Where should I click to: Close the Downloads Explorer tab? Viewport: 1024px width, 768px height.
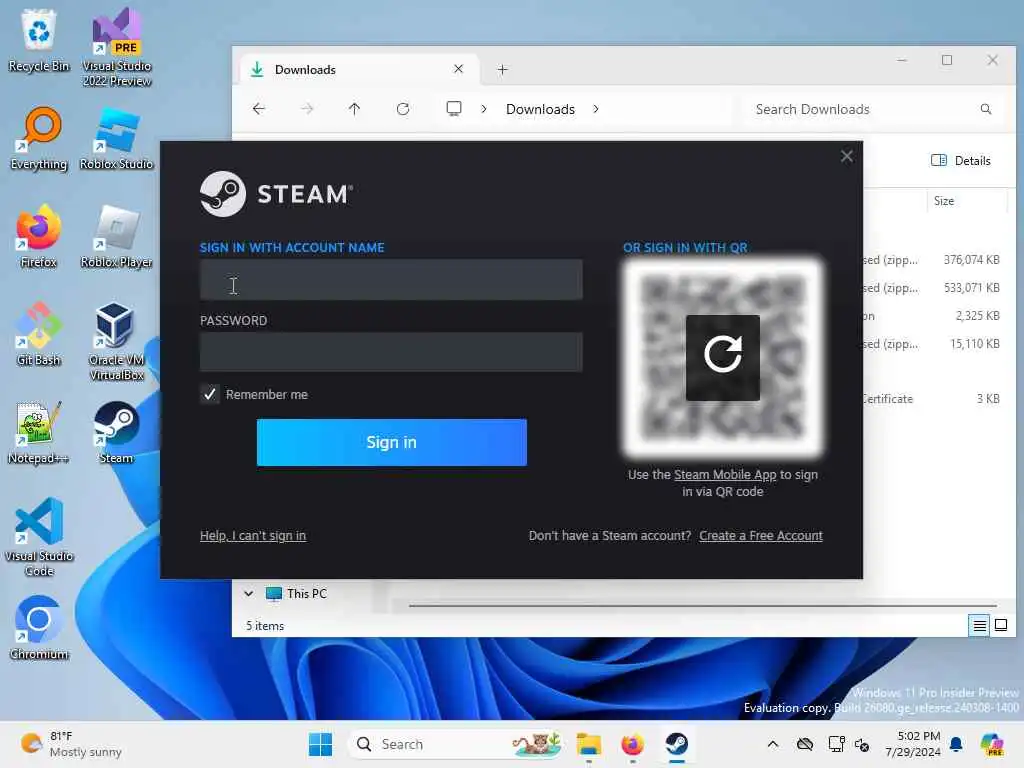click(x=458, y=69)
